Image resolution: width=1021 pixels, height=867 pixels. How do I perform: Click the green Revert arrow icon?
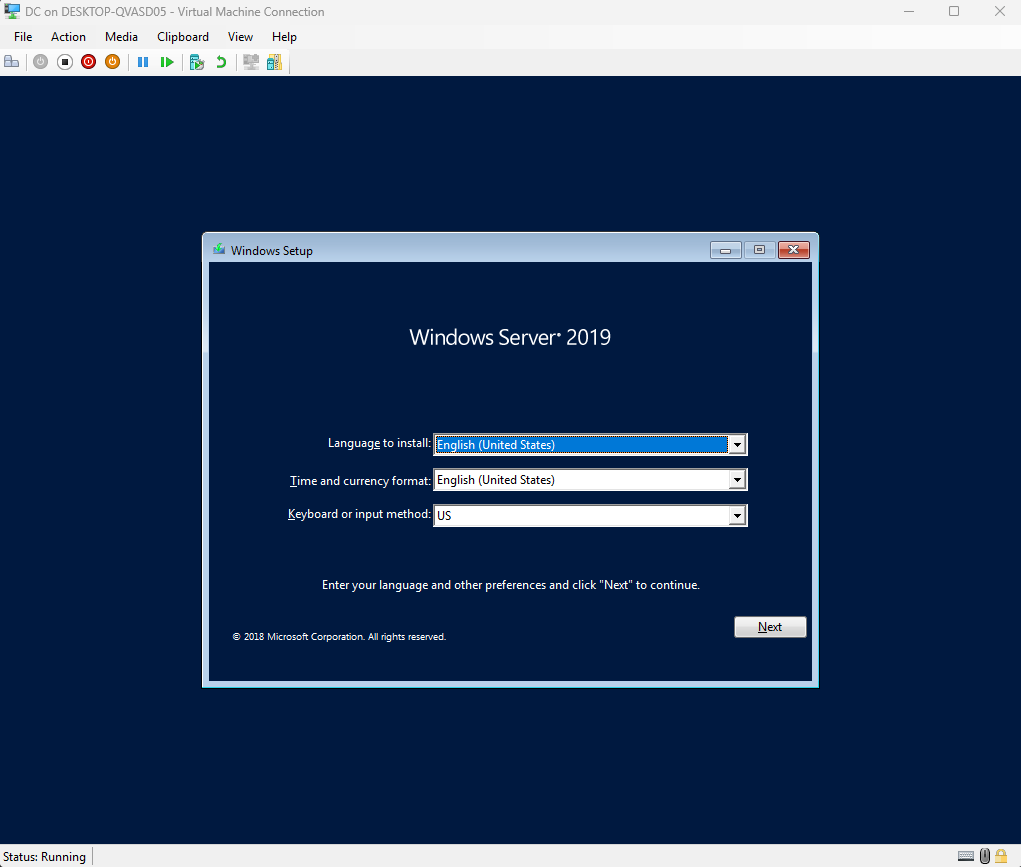pyautogui.click(x=220, y=61)
